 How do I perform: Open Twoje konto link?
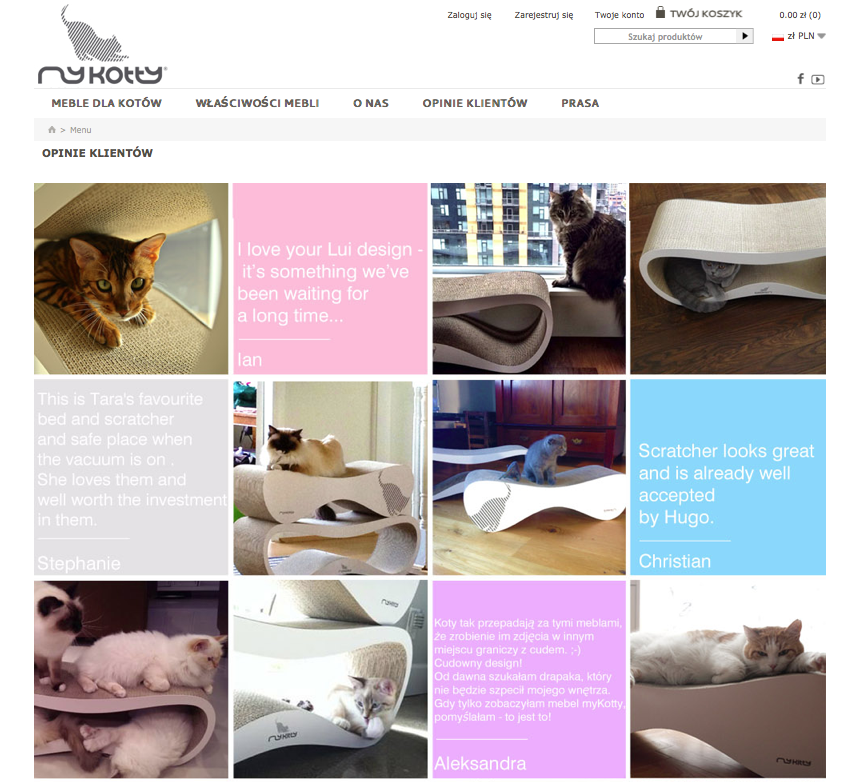619,15
